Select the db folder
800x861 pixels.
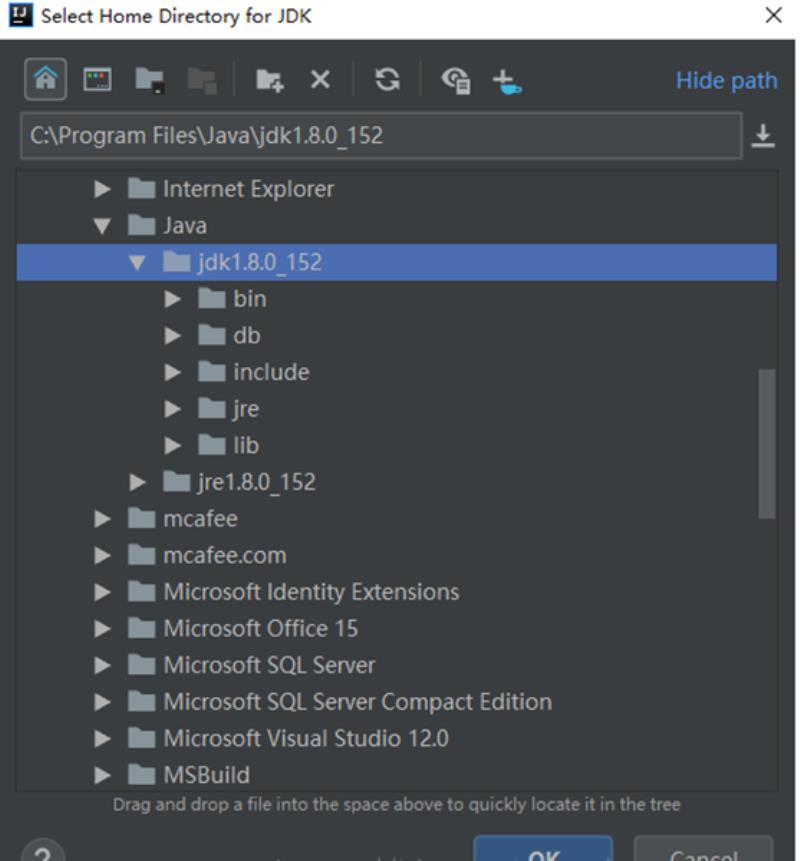pos(396,336)
